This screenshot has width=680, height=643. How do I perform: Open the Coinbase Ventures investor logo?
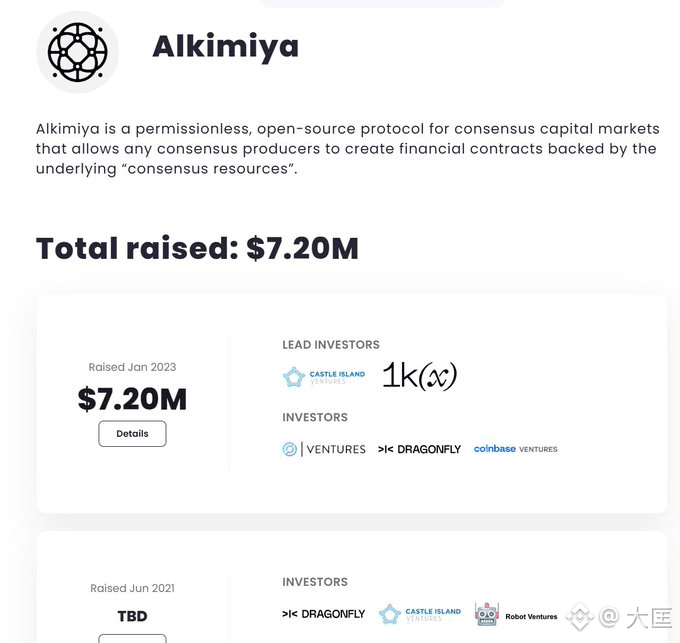[516, 449]
